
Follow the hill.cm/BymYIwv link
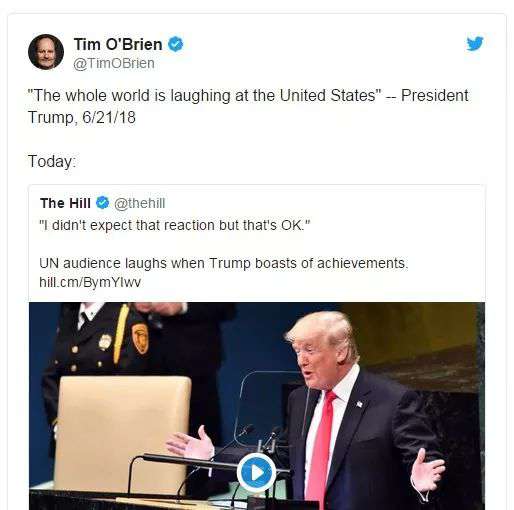coord(90,282)
